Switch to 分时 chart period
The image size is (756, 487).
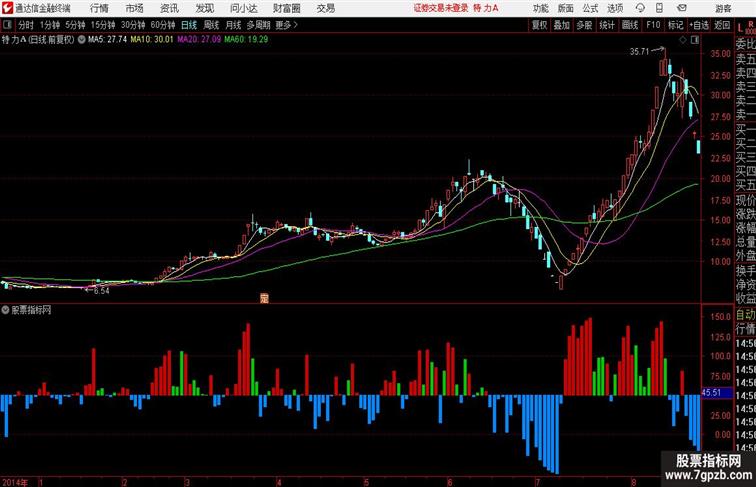[x=26, y=25]
